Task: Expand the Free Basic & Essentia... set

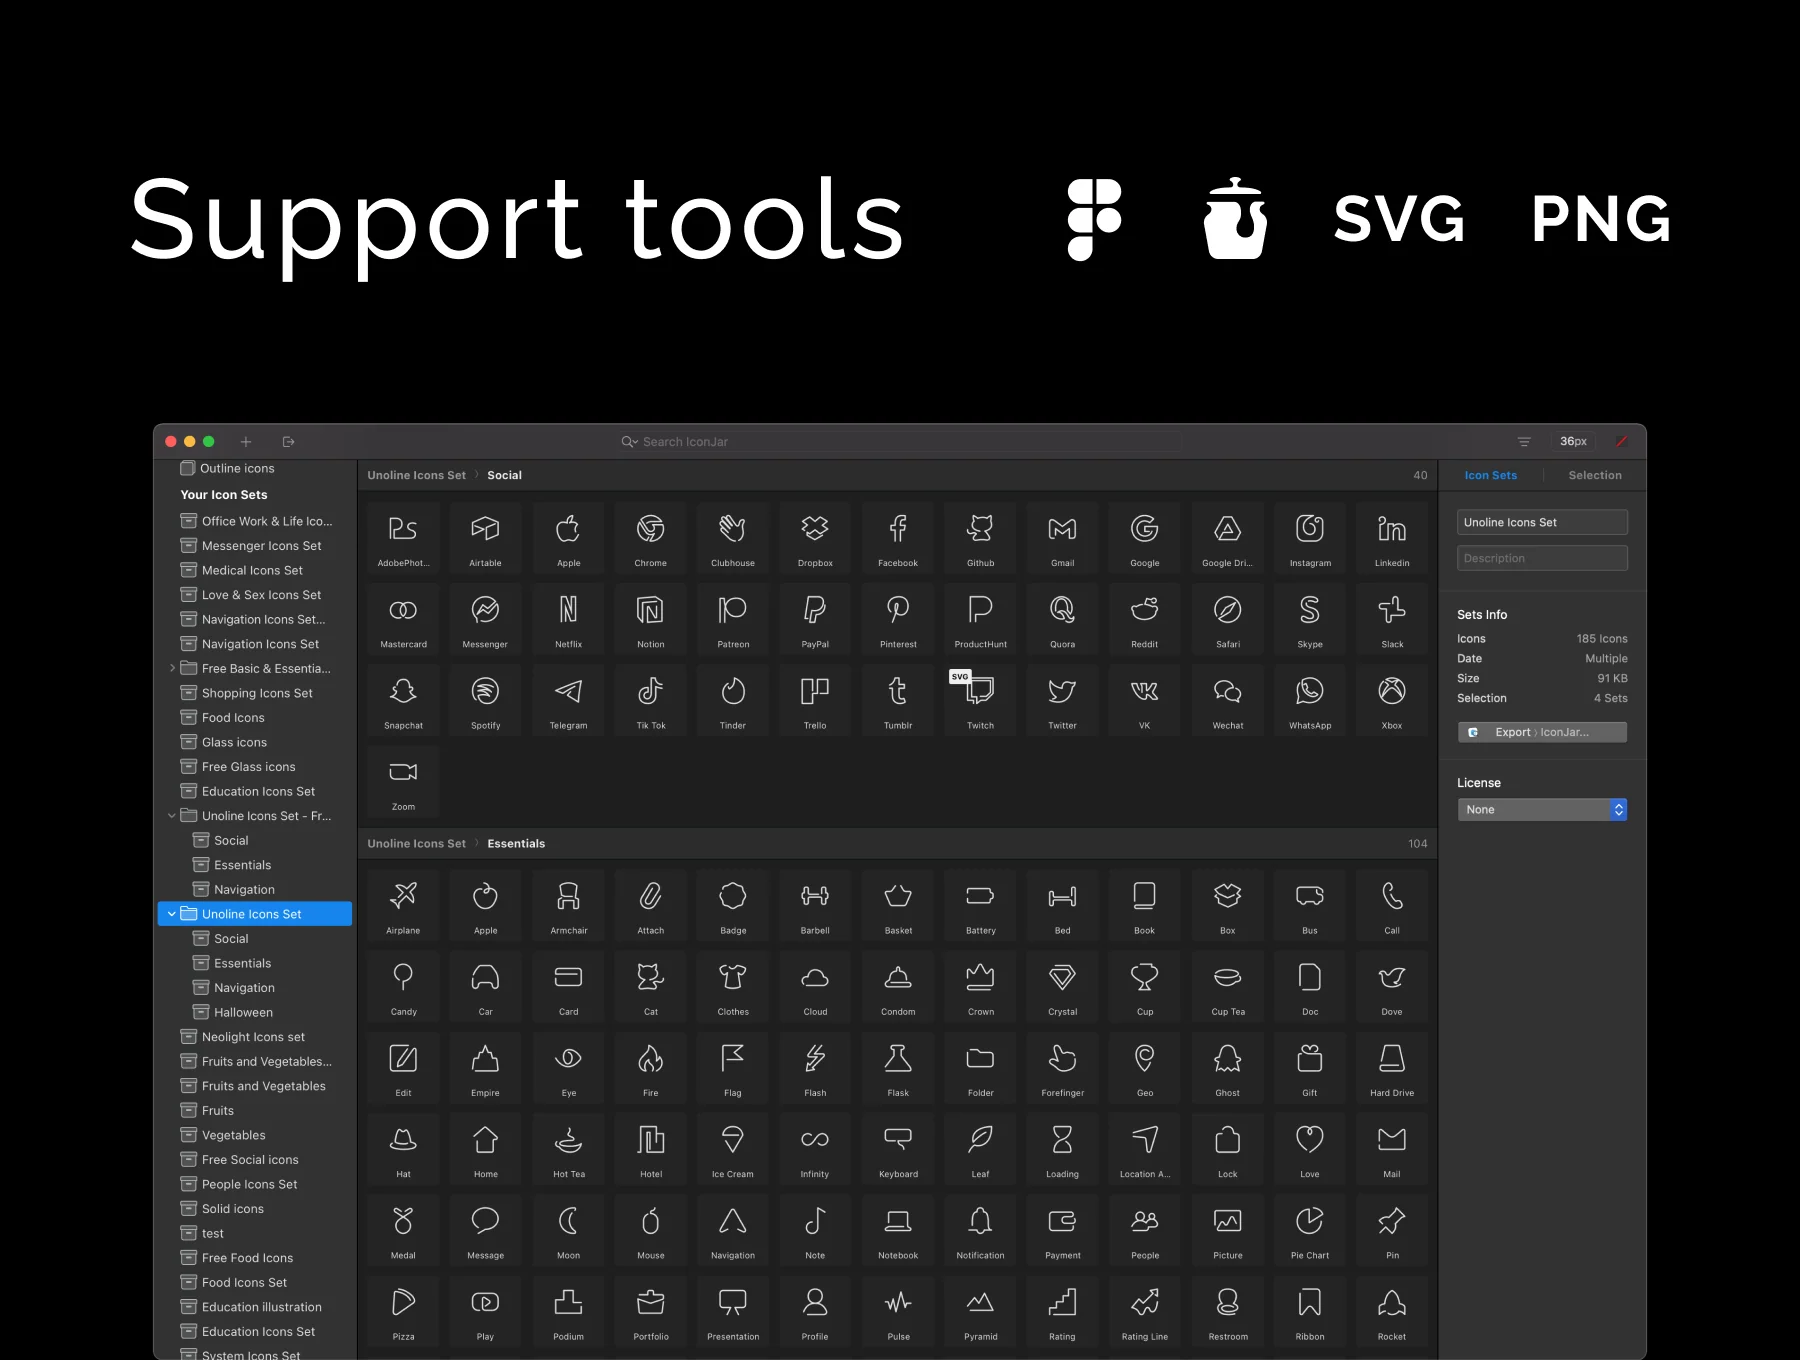Action: (172, 668)
